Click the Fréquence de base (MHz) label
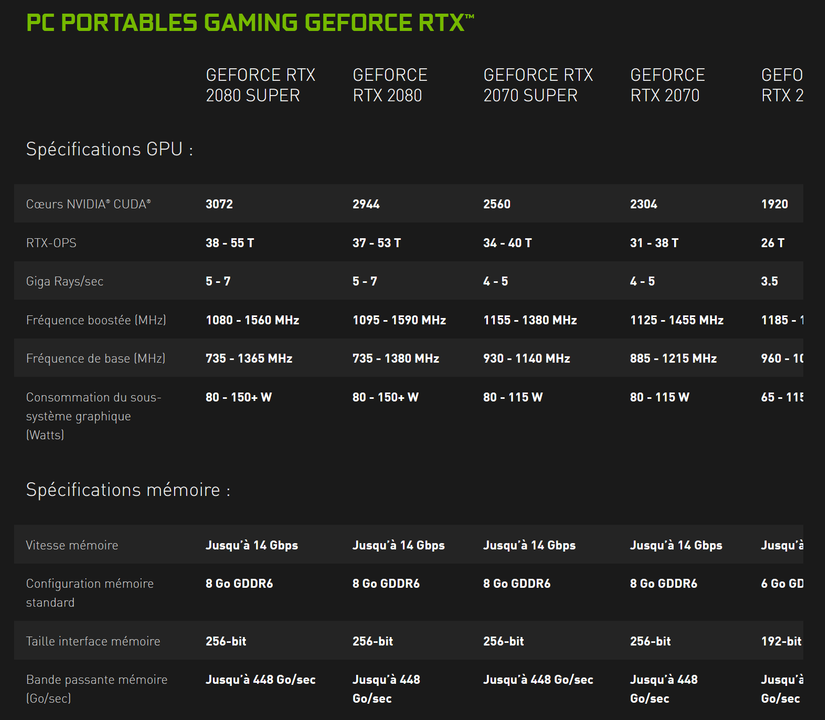Screen dimensions: 825x720 click(x=96, y=358)
